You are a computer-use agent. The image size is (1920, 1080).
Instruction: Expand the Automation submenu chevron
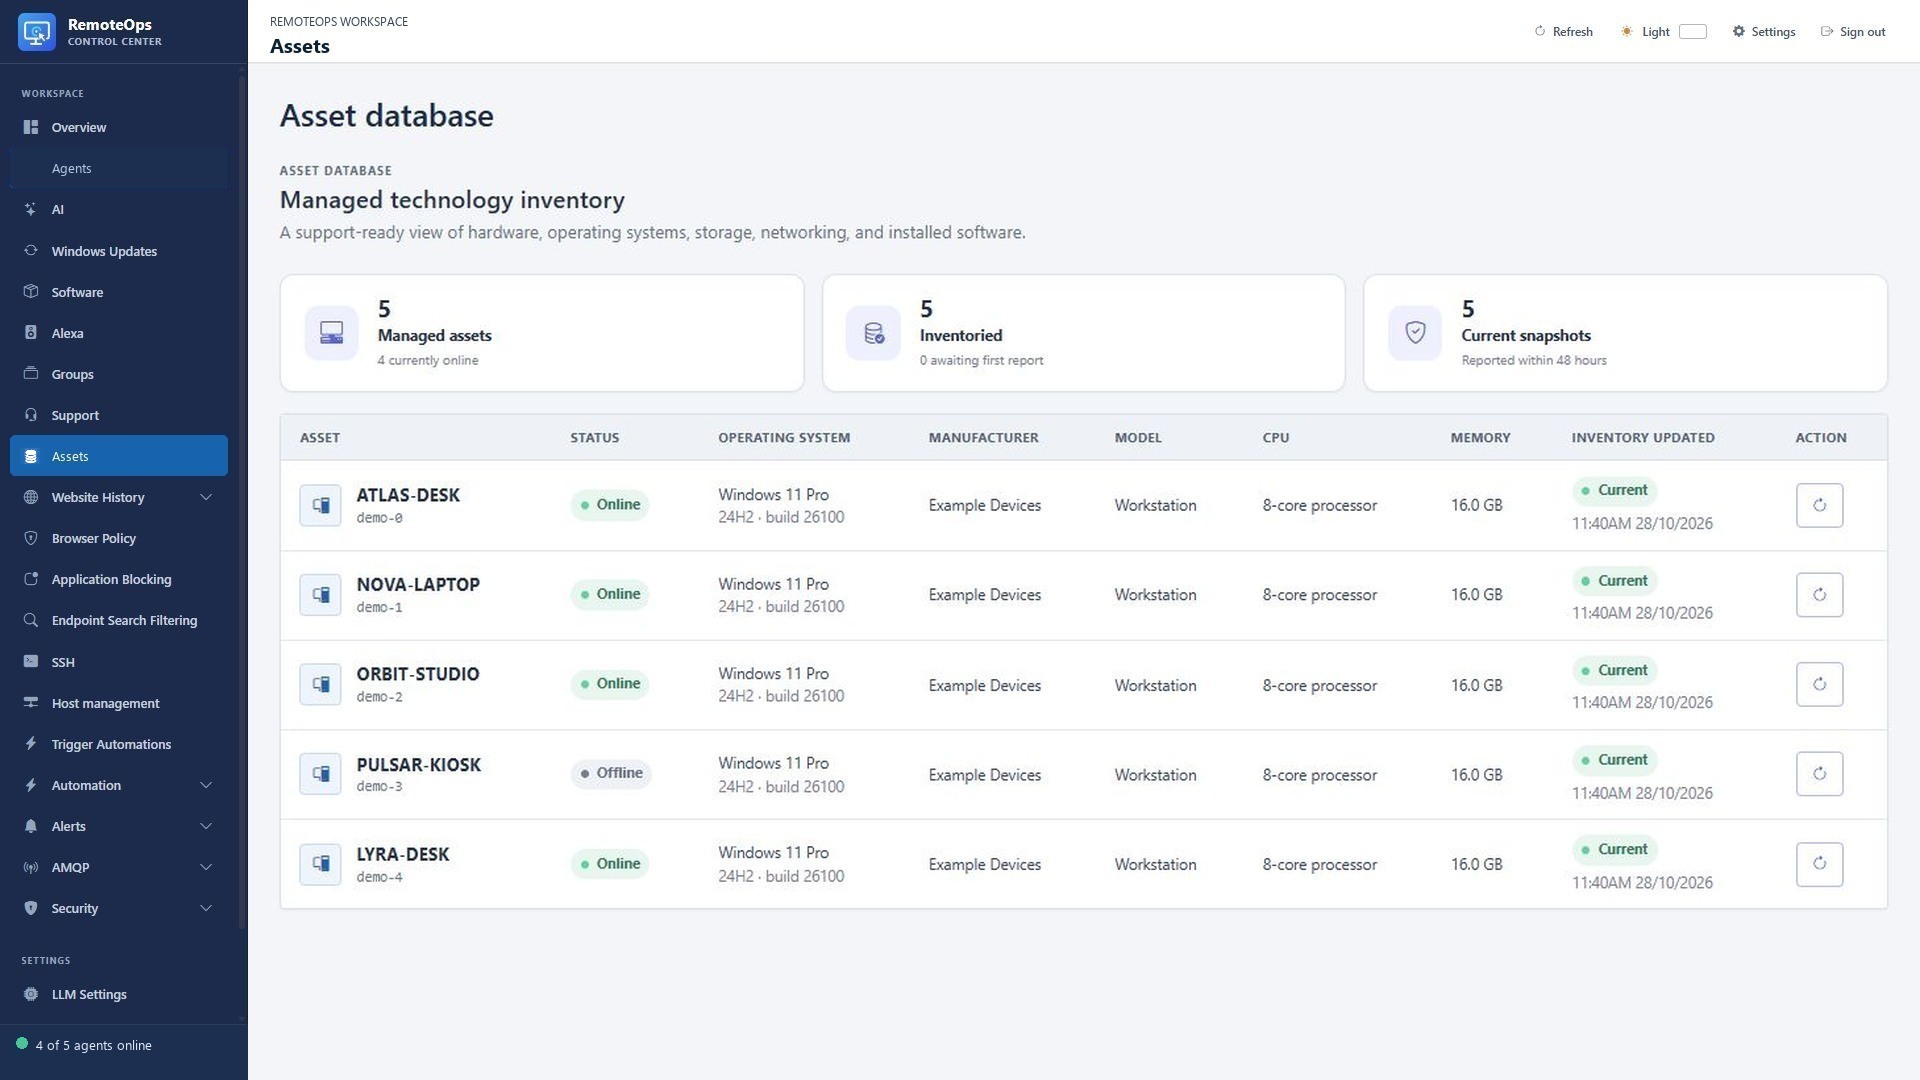[206, 786]
